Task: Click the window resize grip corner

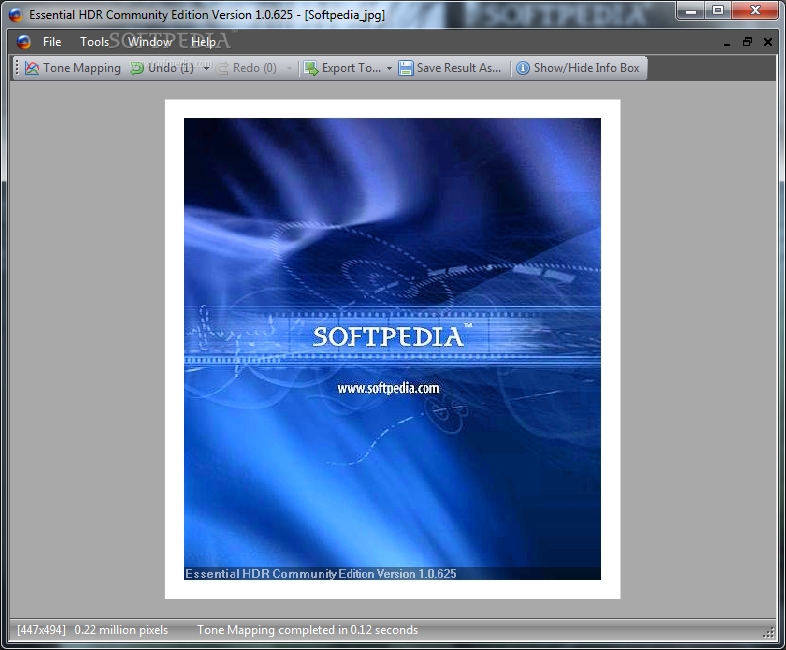Action: (768, 633)
